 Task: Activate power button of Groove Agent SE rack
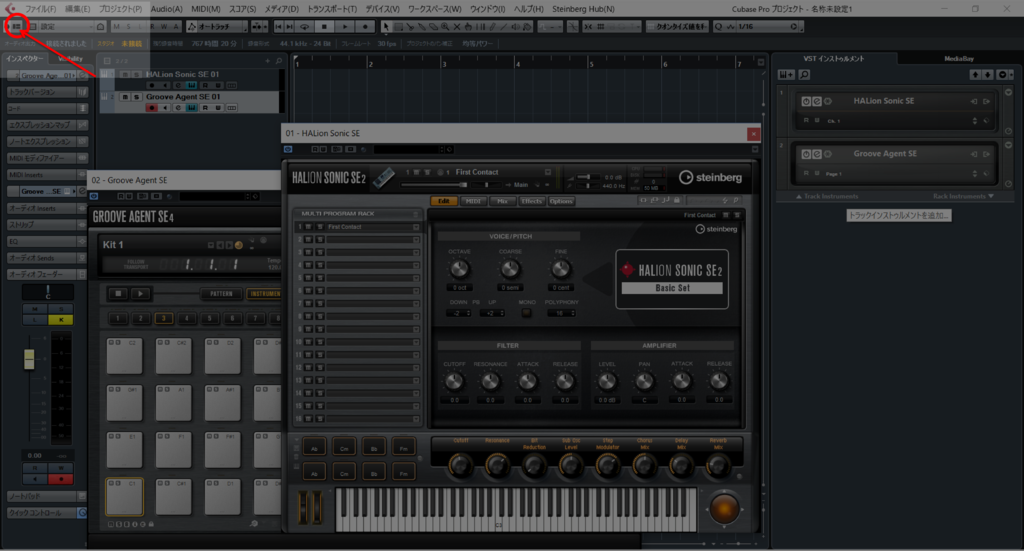(806, 154)
